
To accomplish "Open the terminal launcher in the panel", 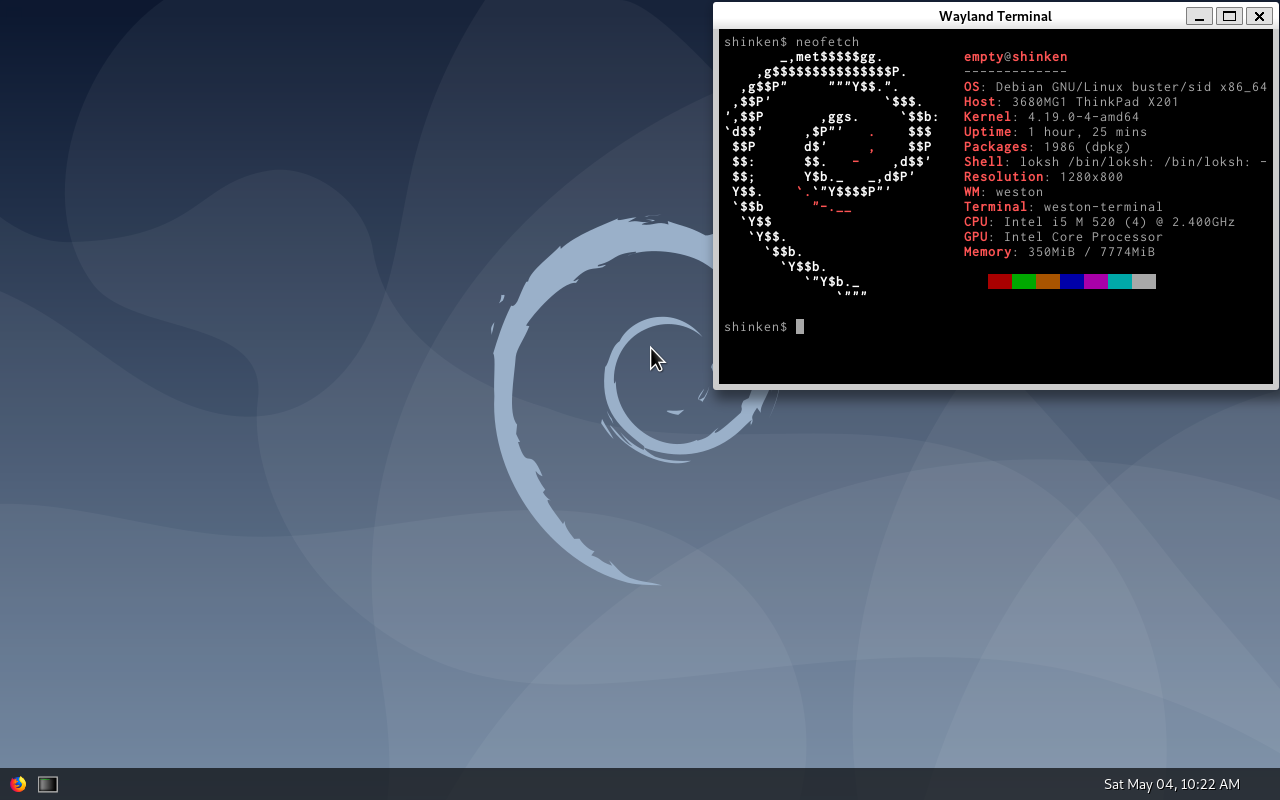I will click(x=48, y=784).
